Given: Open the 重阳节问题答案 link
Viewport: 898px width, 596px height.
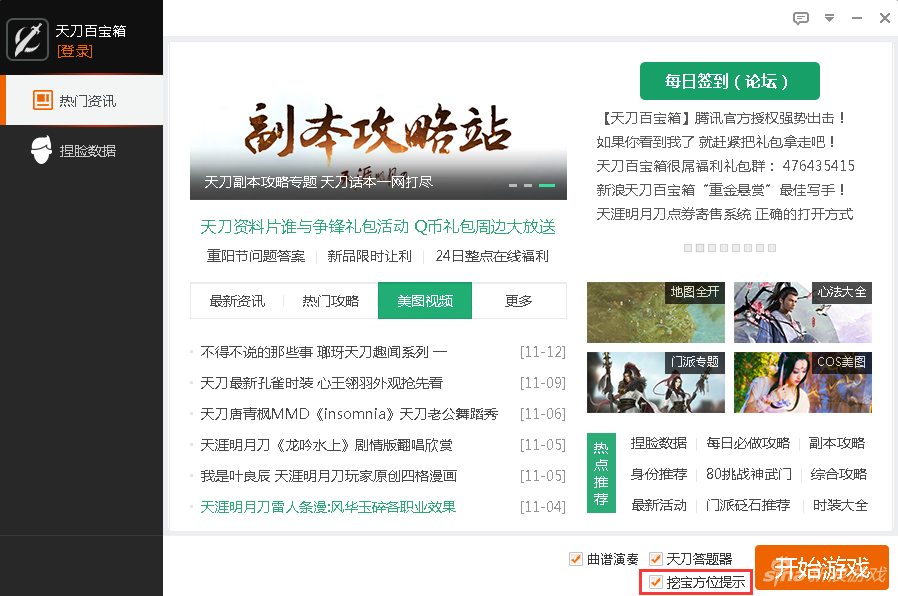Looking at the screenshot, I should pyautogui.click(x=256, y=256).
